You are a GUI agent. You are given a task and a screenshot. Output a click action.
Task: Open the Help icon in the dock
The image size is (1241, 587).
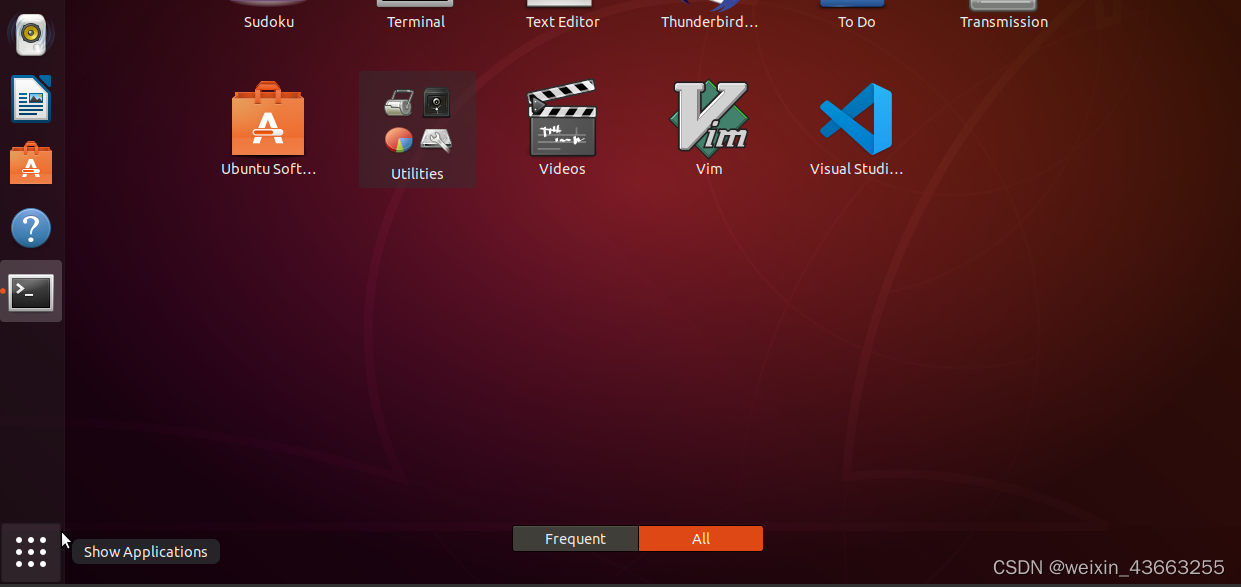(31, 228)
